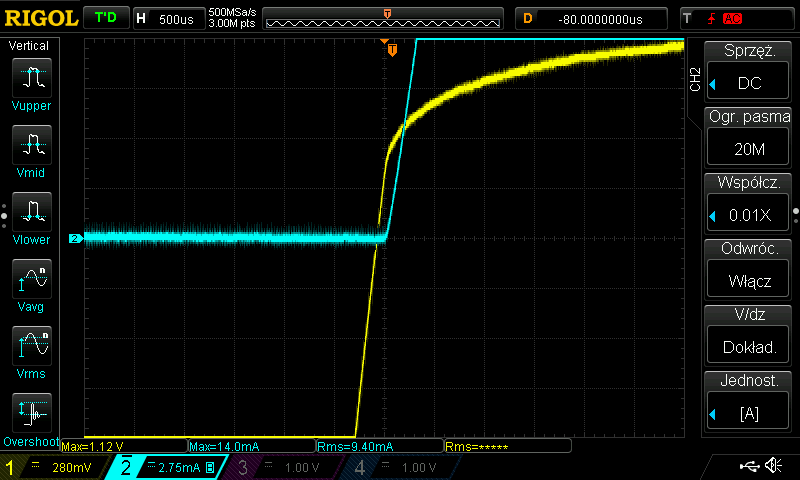The height and width of the screenshot is (480, 800).
Task: Select channel 1 280mV label
Action: click(72, 467)
